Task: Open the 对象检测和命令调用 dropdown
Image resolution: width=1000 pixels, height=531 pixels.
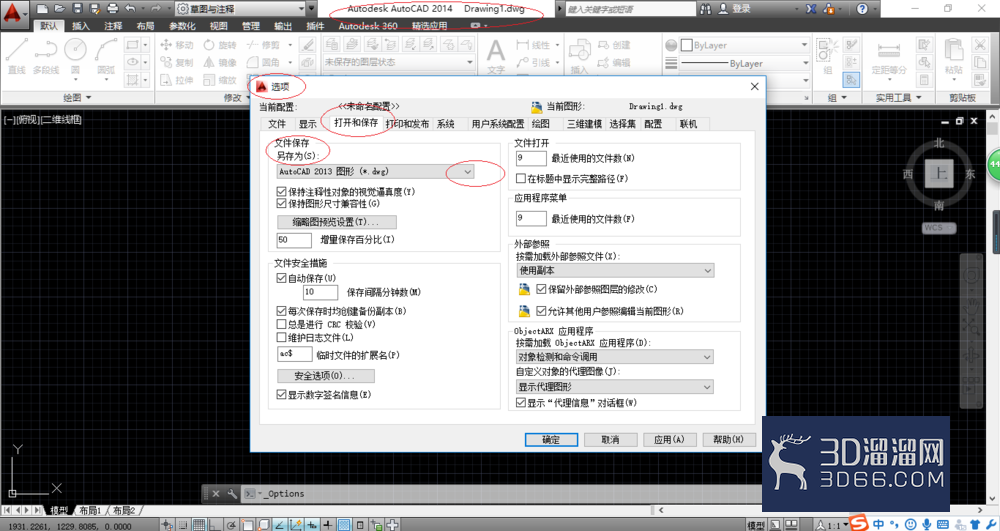Action: coord(615,357)
